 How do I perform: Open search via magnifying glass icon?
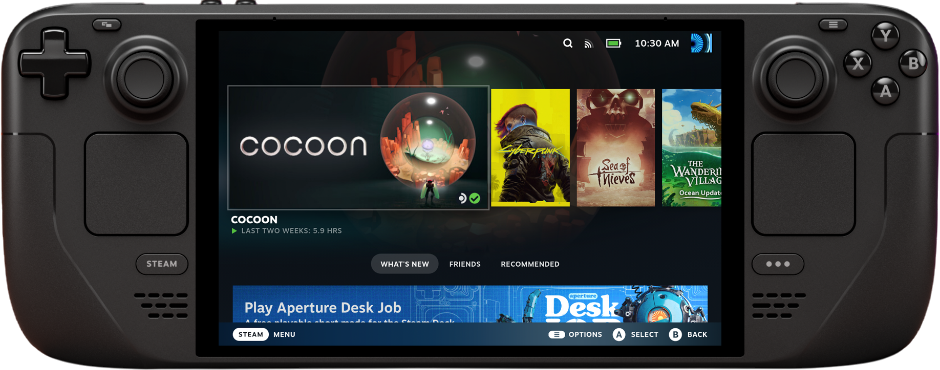[568, 43]
